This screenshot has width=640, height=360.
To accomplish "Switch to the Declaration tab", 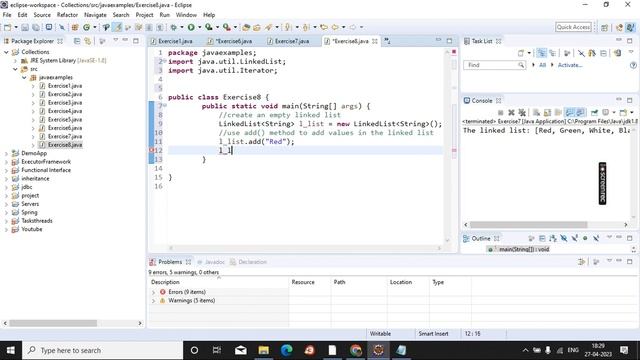I will [x=248, y=262].
